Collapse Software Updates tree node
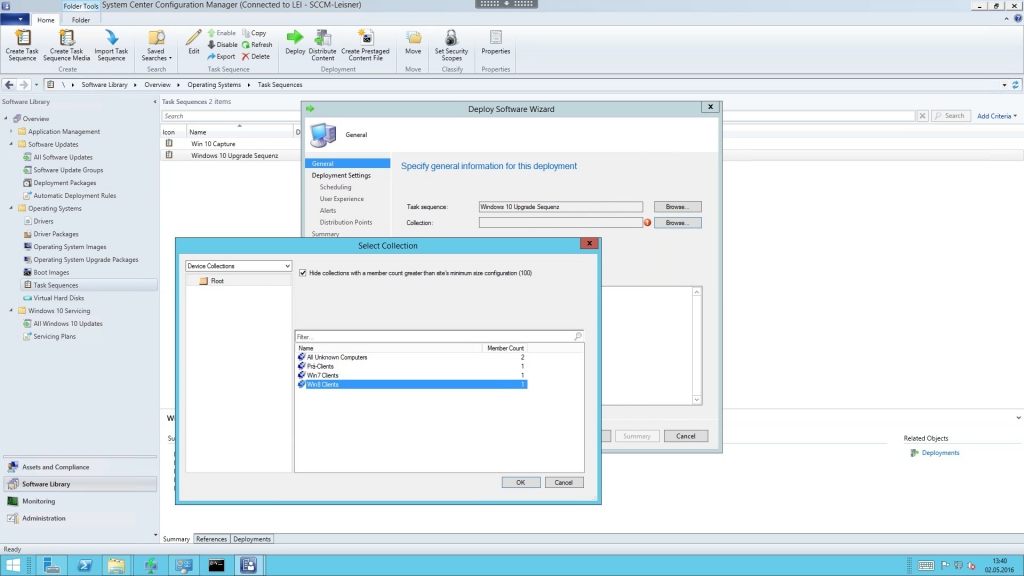The height and width of the screenshot is (576, 1024). click(x=11, y=144)
